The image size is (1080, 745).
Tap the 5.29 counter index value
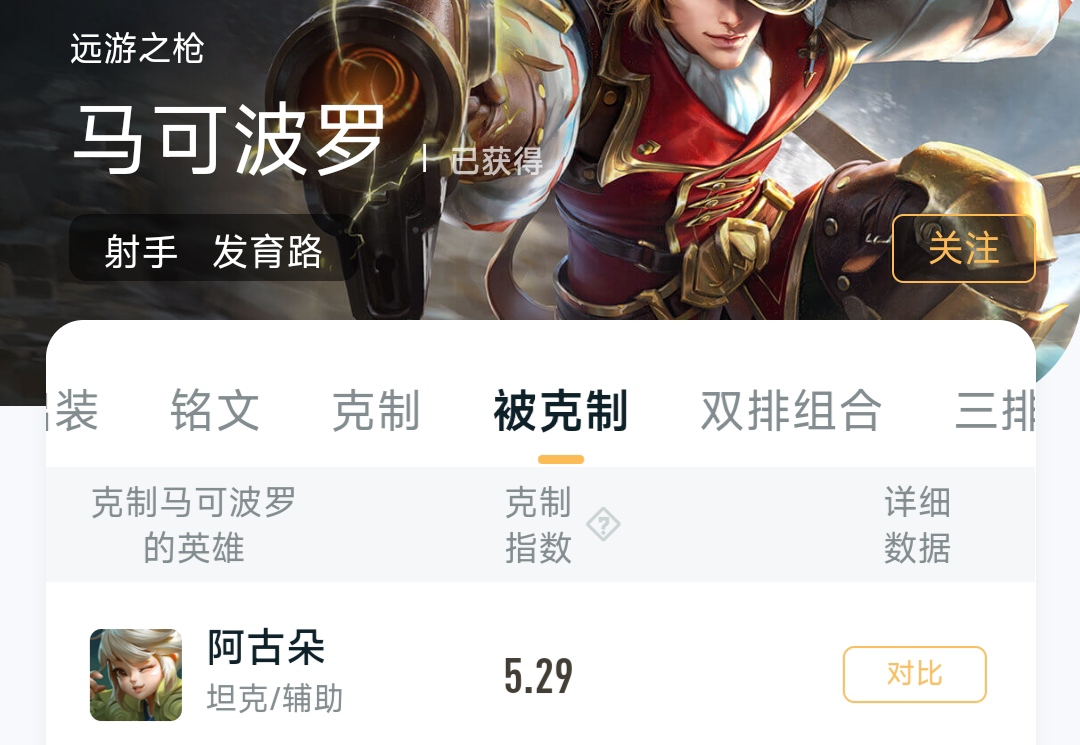(539, 675)
